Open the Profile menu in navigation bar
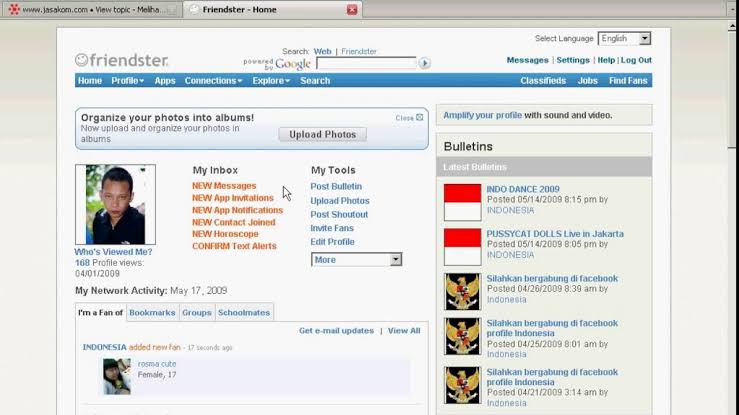The width and height of the screenshot is (739, 415). 127,81
